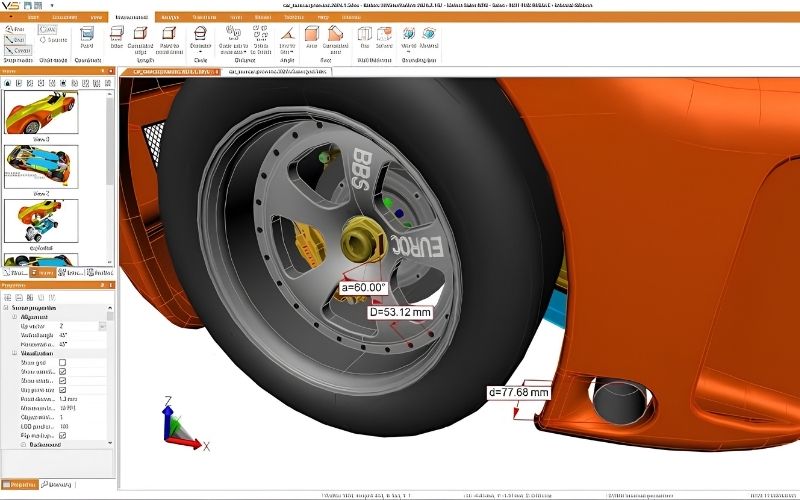The width and height of the screenshot is (800, 500).
Task: Click the first (home) icon in Views toolbar
Action: [x=8, y=83]
